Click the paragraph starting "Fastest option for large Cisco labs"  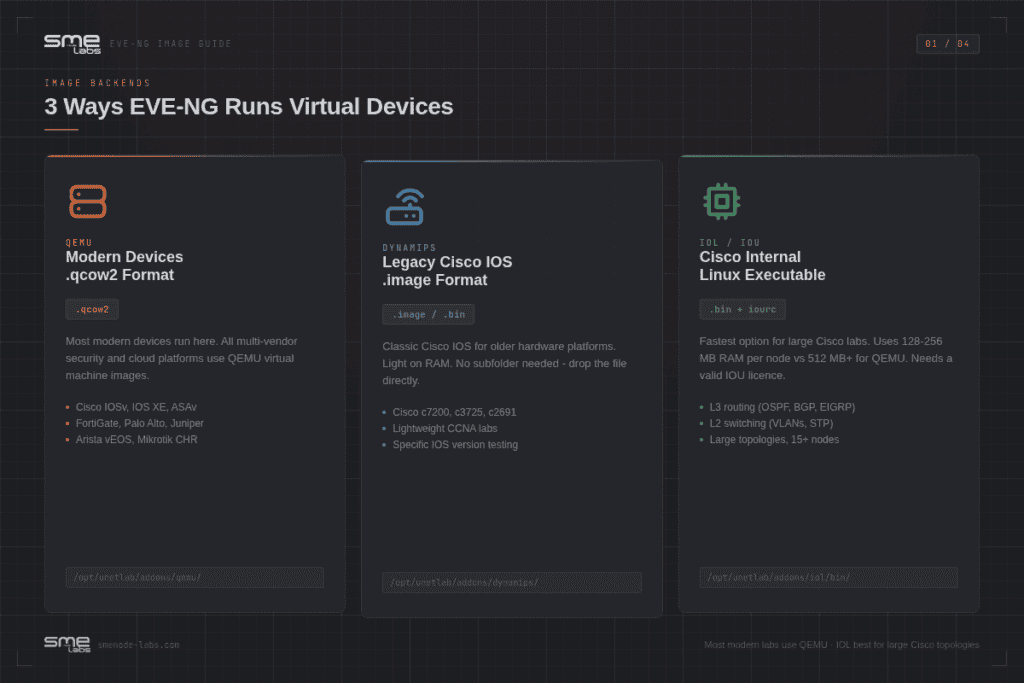825,358
